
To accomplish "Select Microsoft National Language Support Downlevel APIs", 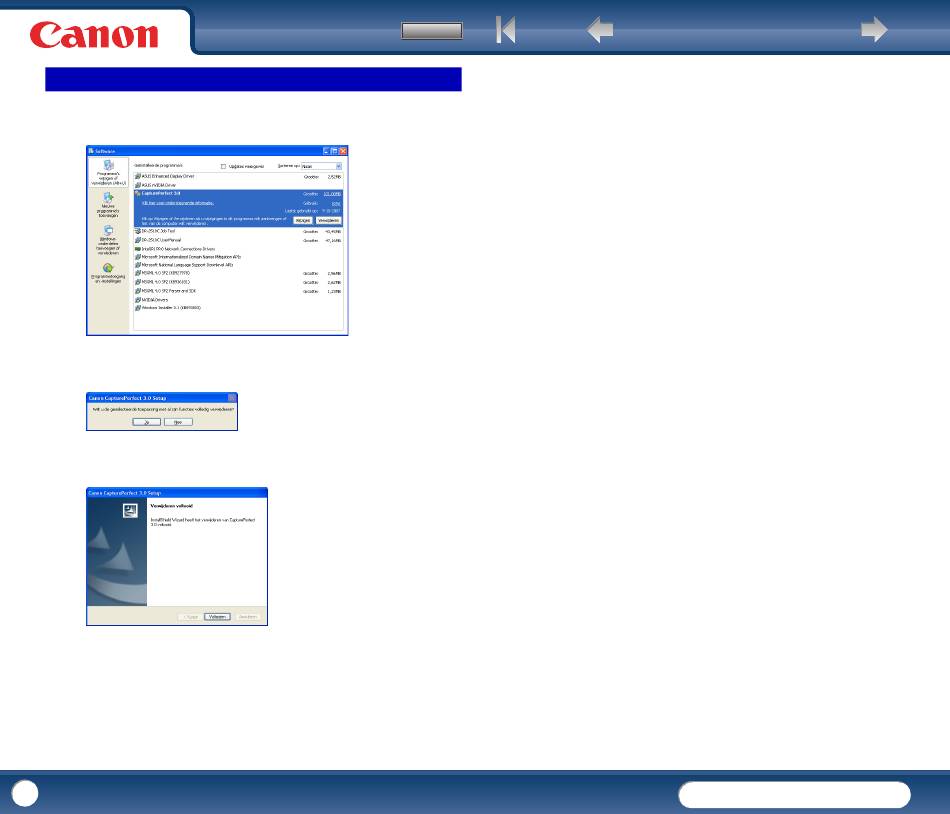I will tap(238, 265).
